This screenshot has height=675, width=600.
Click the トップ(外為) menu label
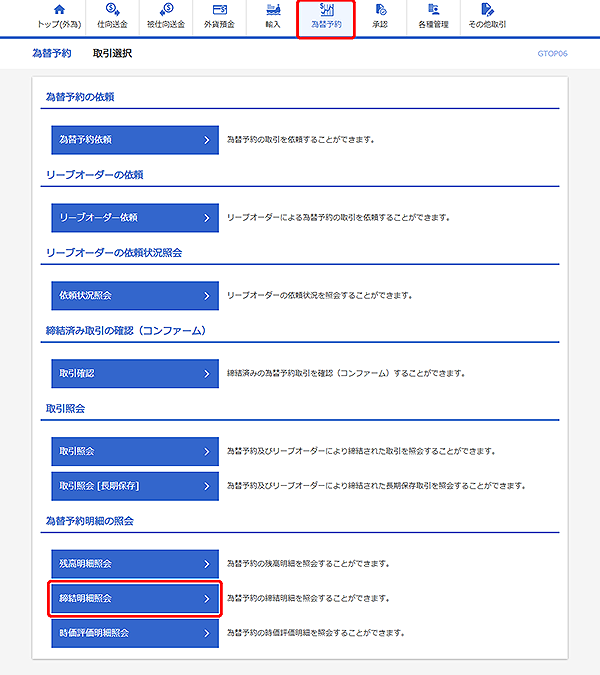pos(59,25)
